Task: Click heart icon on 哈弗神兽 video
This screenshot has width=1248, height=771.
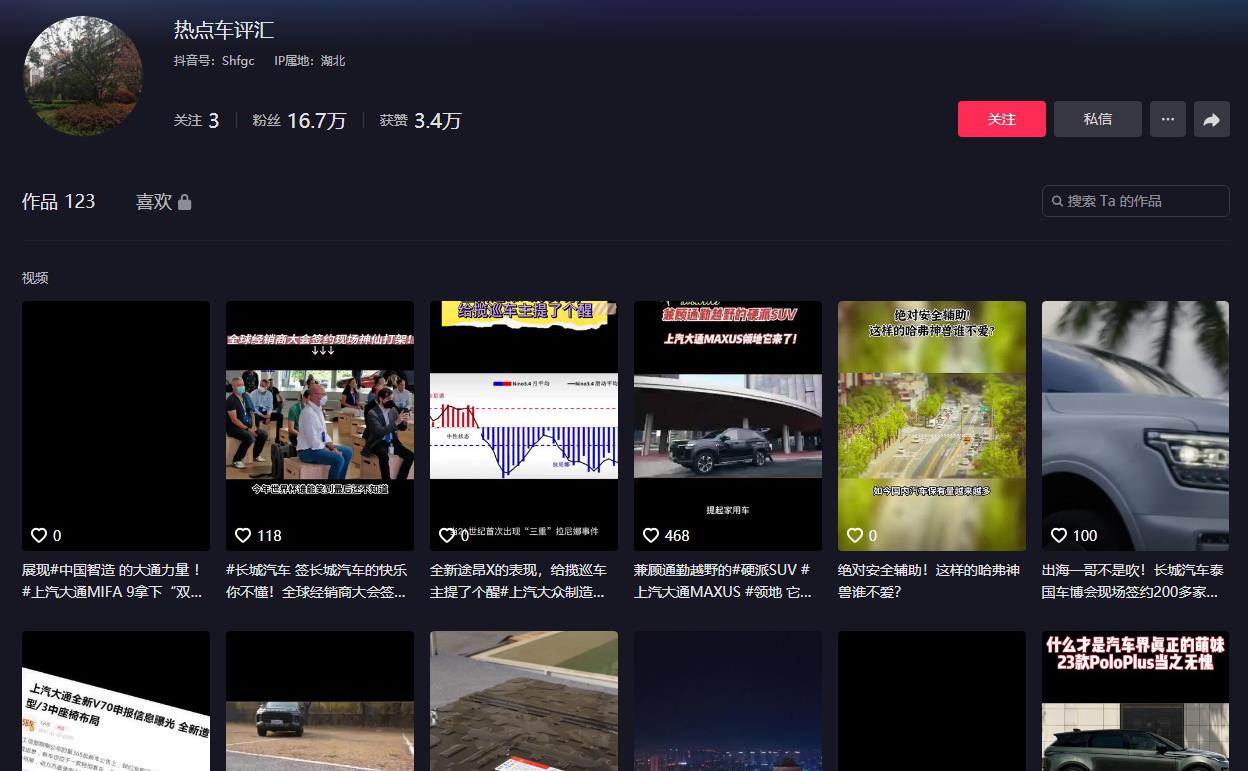Action: click(x=855, y=535)
